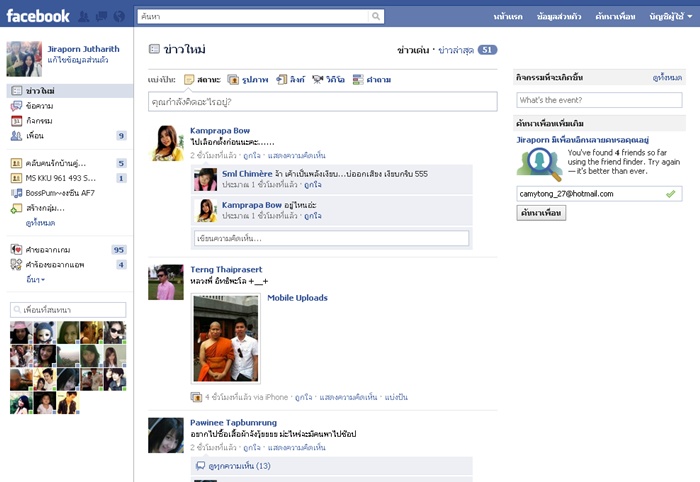Open Pawinee Tapbumrung profile link

[x=233, y=422]
